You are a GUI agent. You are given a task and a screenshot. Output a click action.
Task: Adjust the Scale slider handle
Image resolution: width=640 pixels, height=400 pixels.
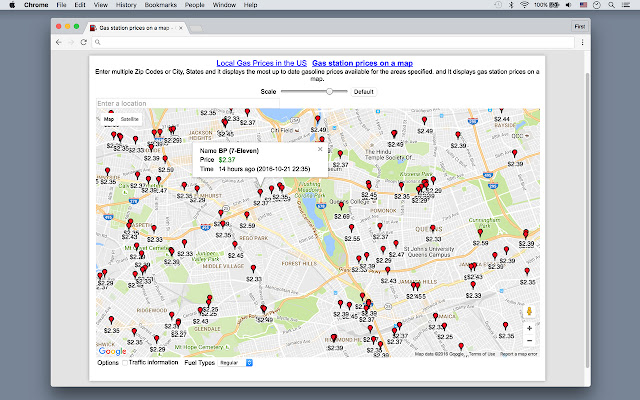[329, 91]
